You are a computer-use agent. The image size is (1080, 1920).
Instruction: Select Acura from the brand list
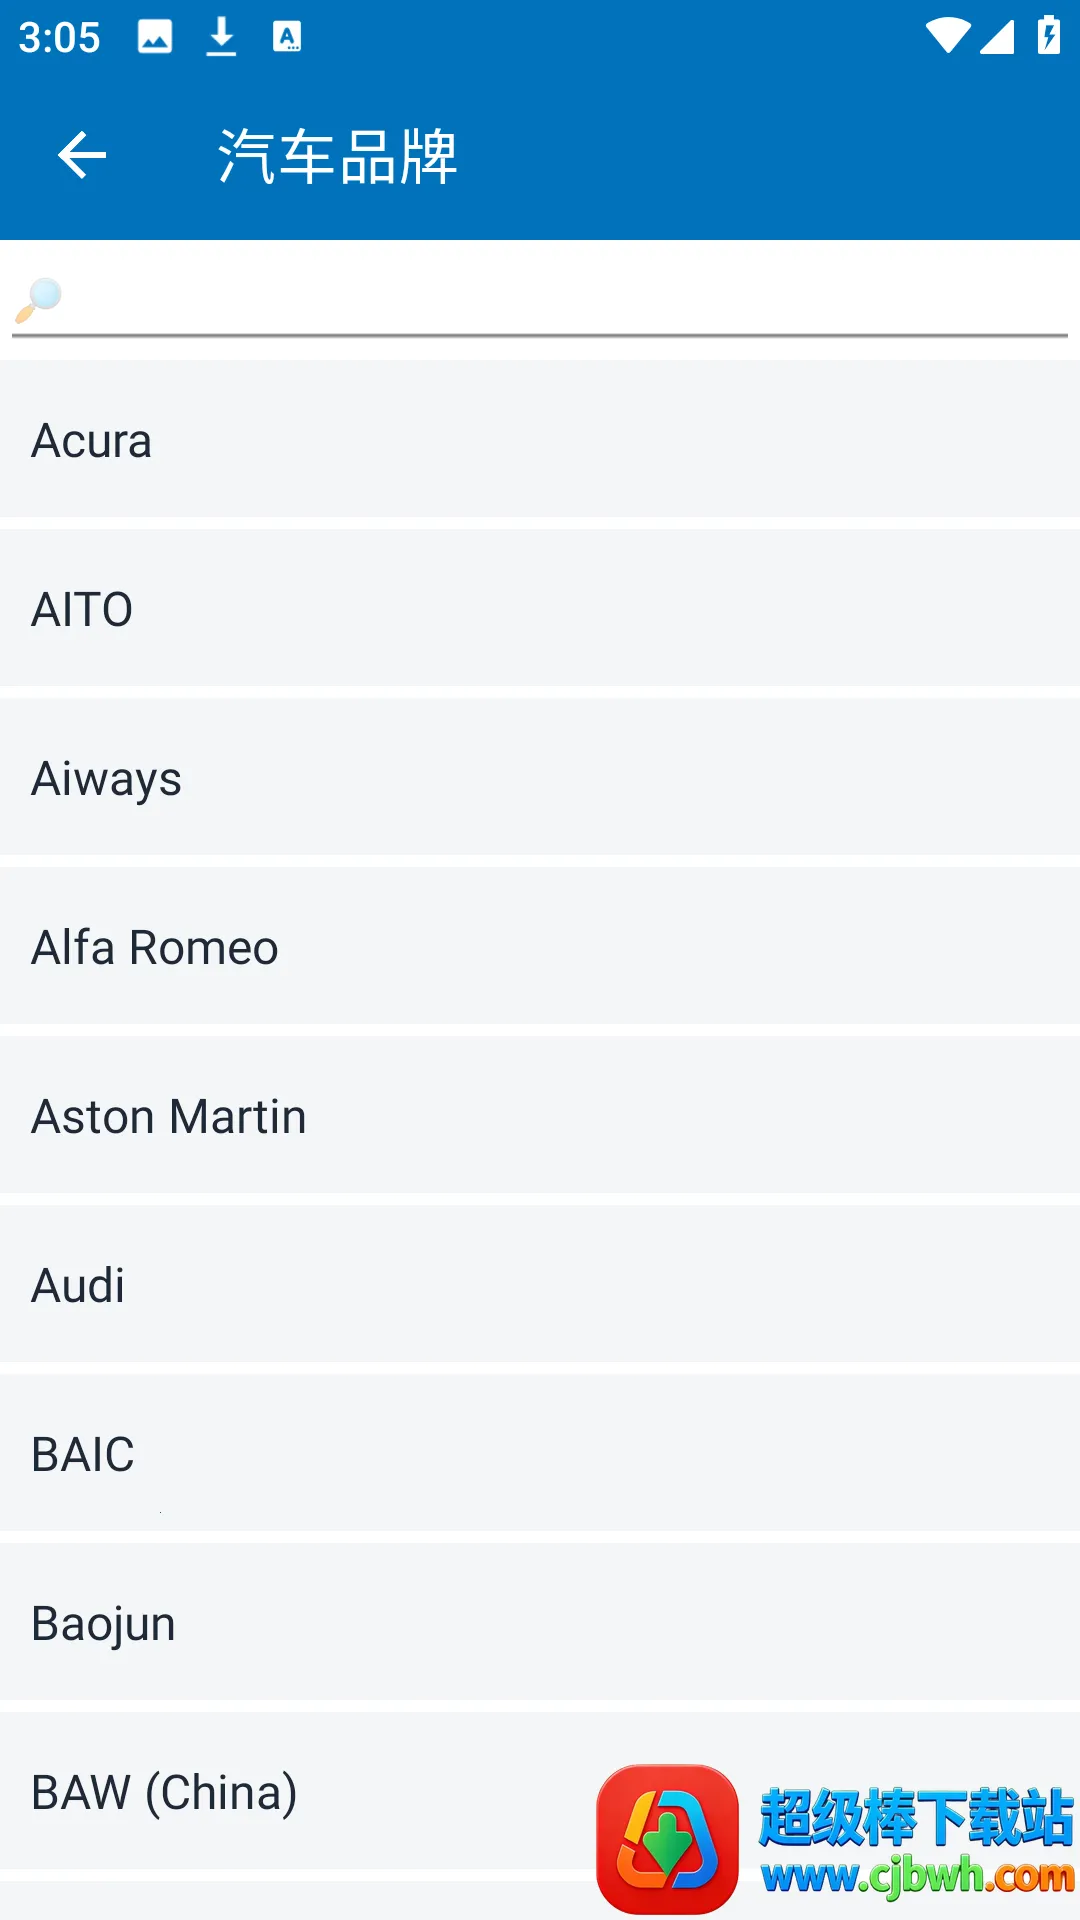[540, 440]
